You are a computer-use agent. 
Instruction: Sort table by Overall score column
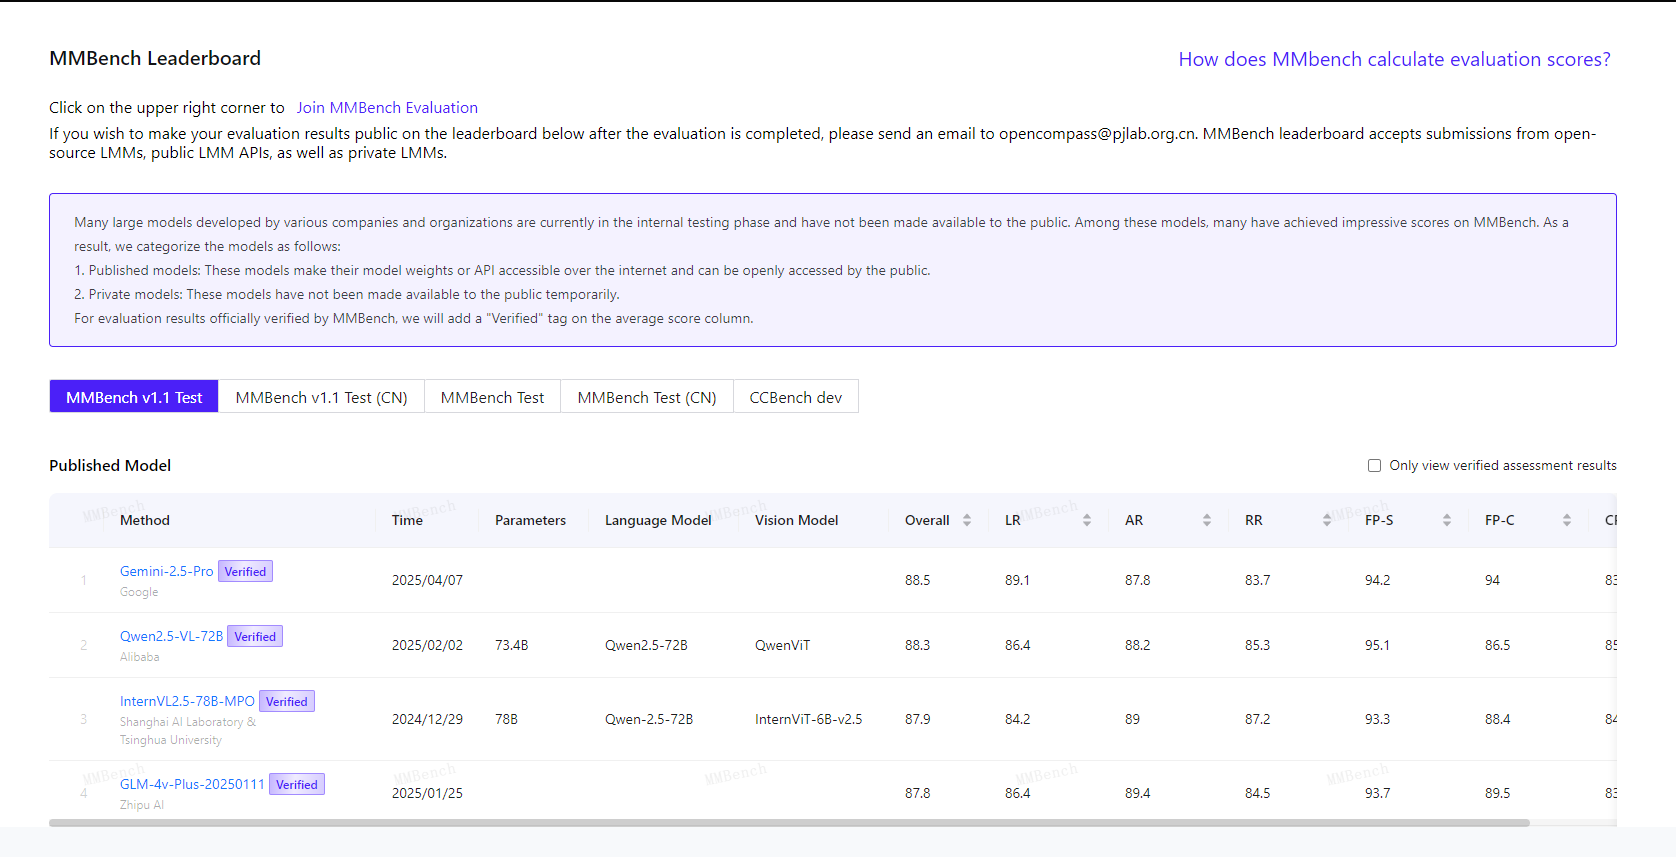pos(966,520)
